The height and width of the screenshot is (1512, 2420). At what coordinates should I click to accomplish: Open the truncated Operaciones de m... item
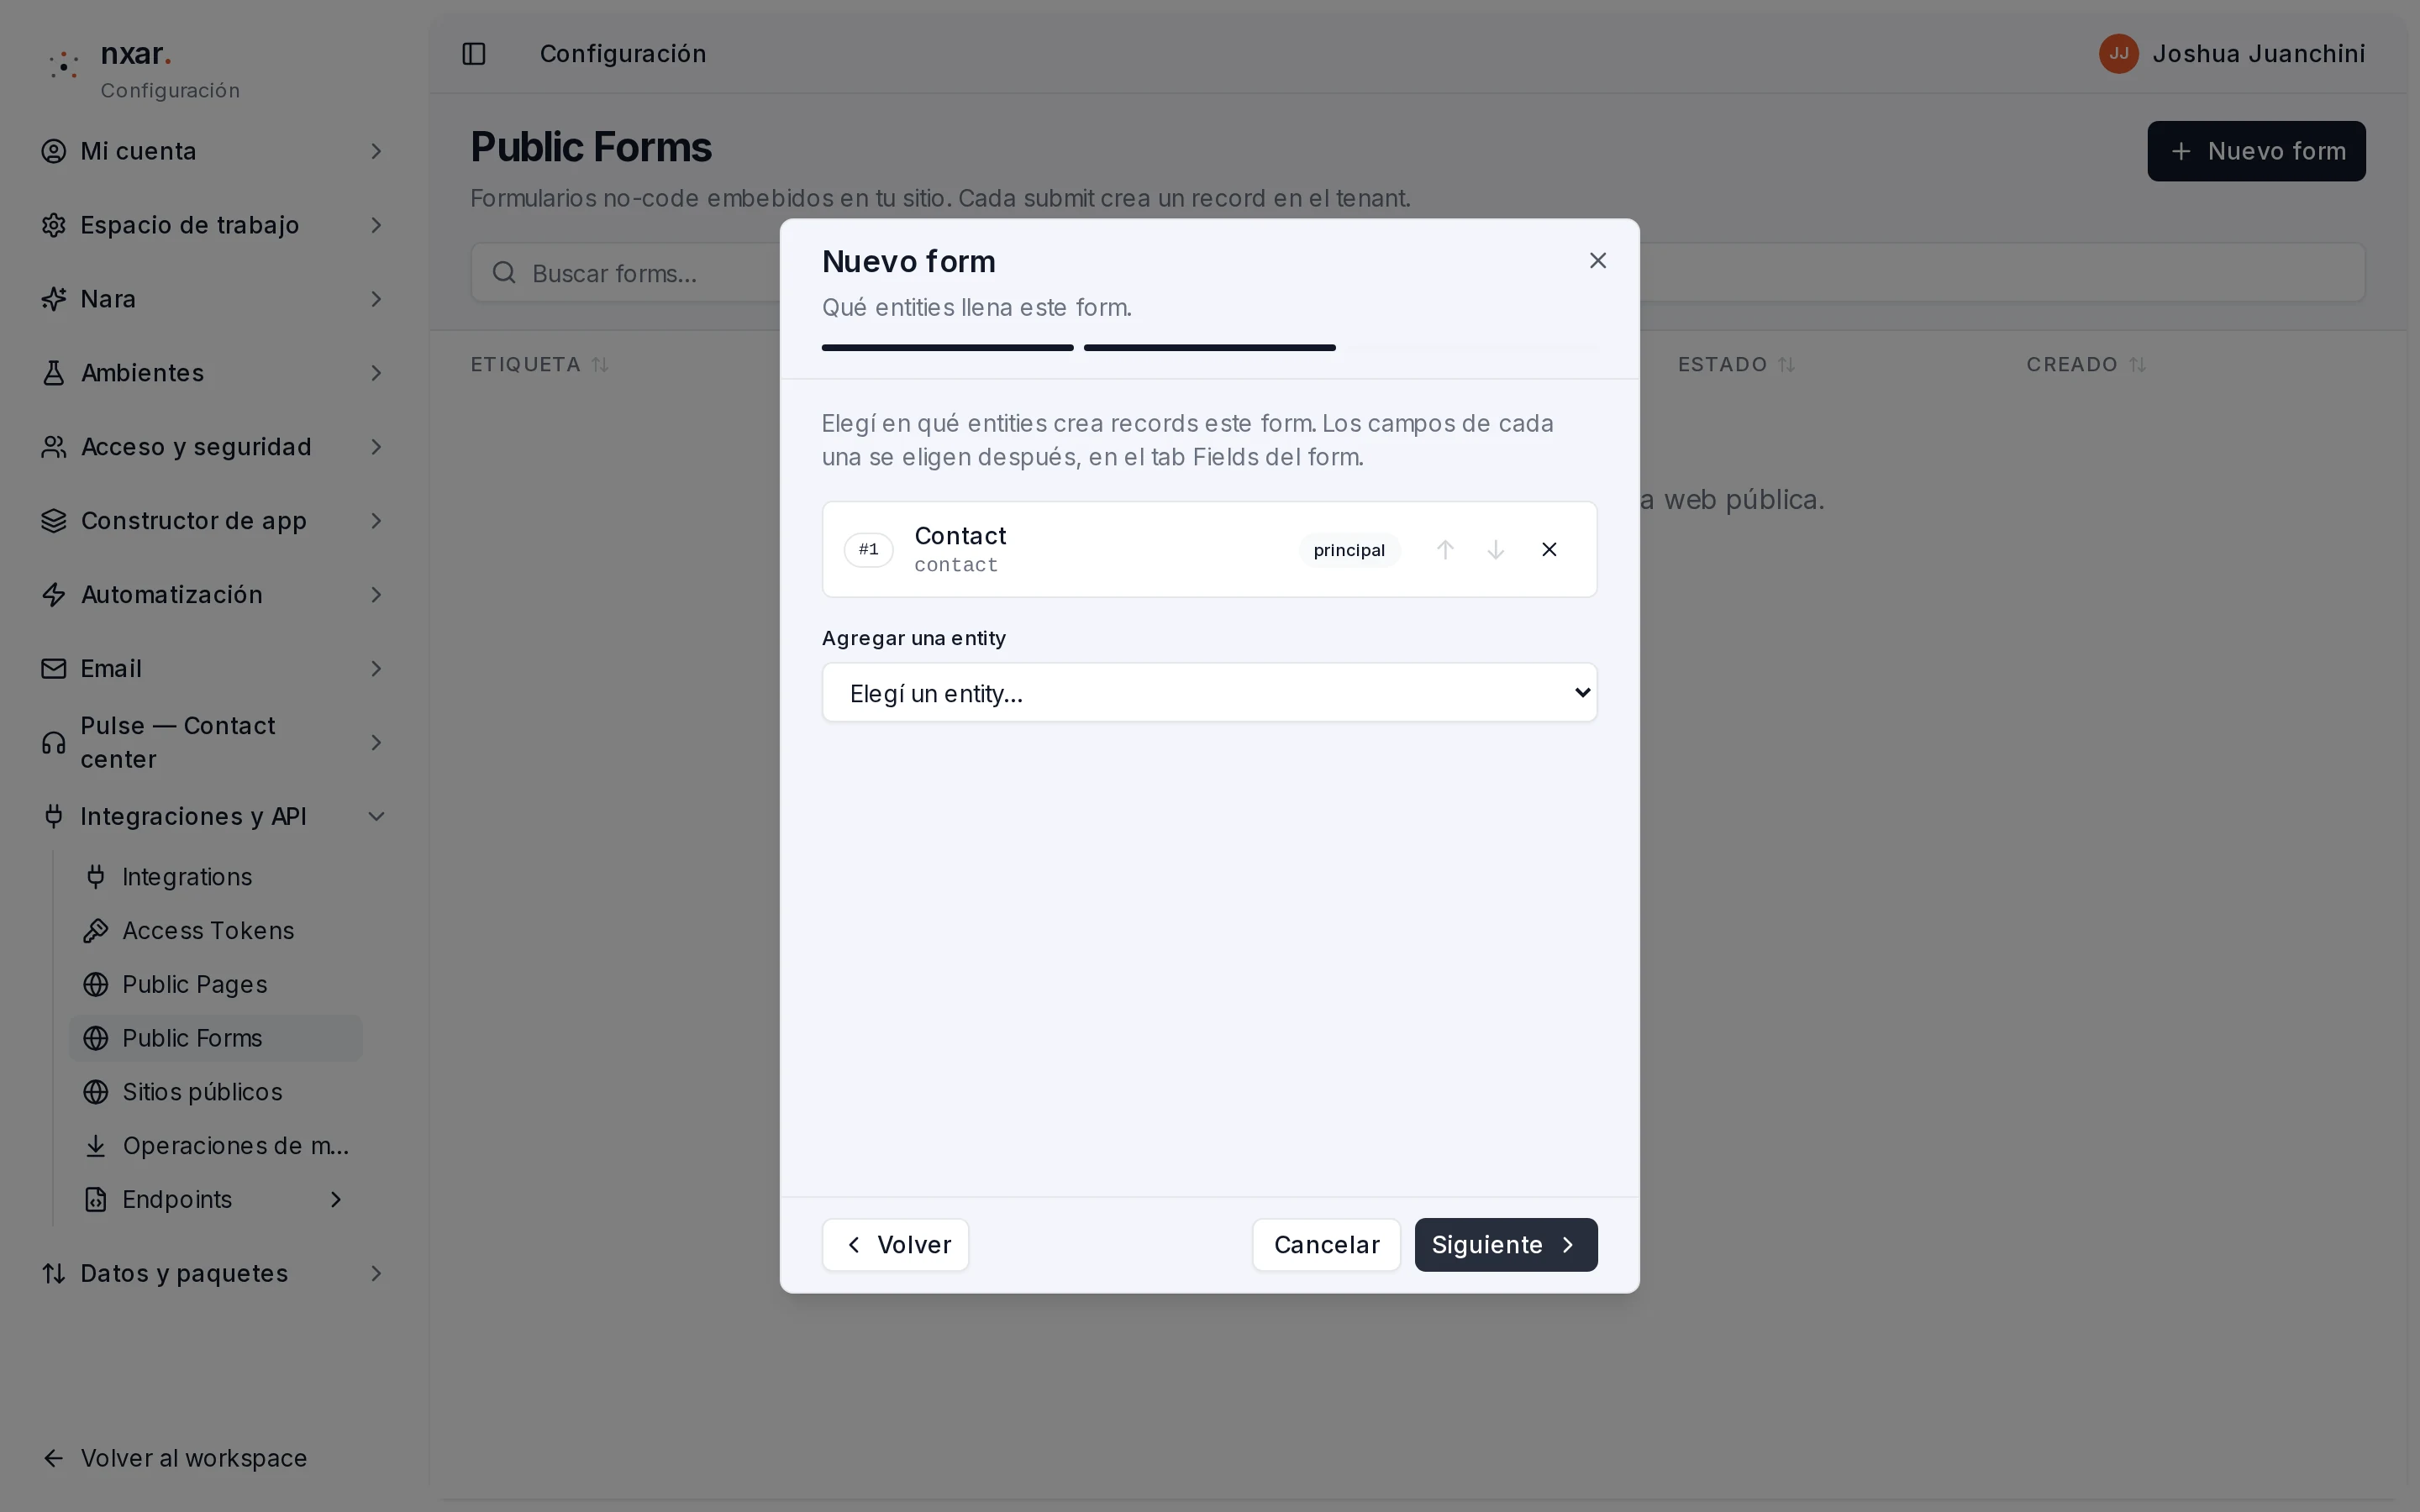[215, 1146]
